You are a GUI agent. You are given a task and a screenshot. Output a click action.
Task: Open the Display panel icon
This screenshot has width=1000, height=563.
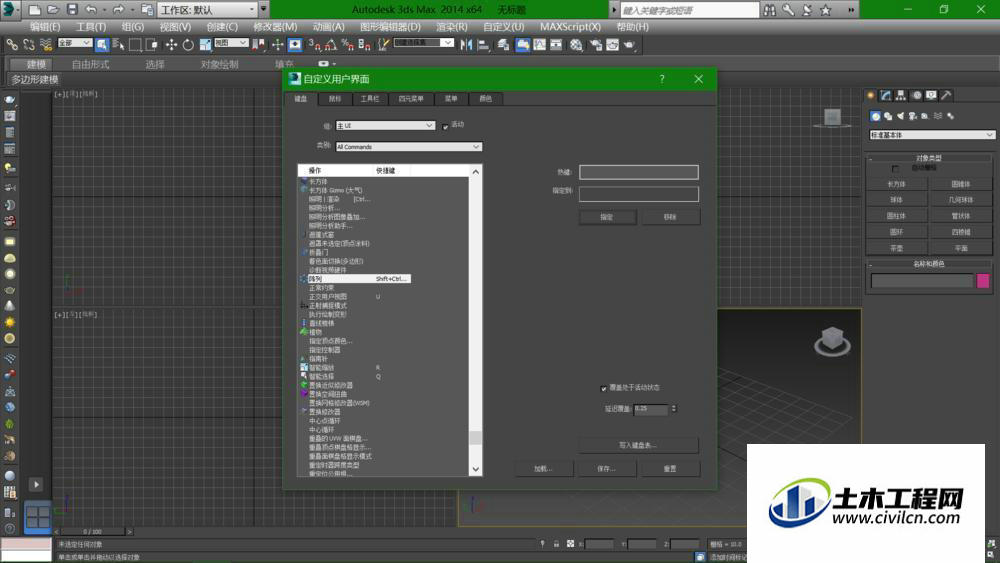click(x=931, y=96)
